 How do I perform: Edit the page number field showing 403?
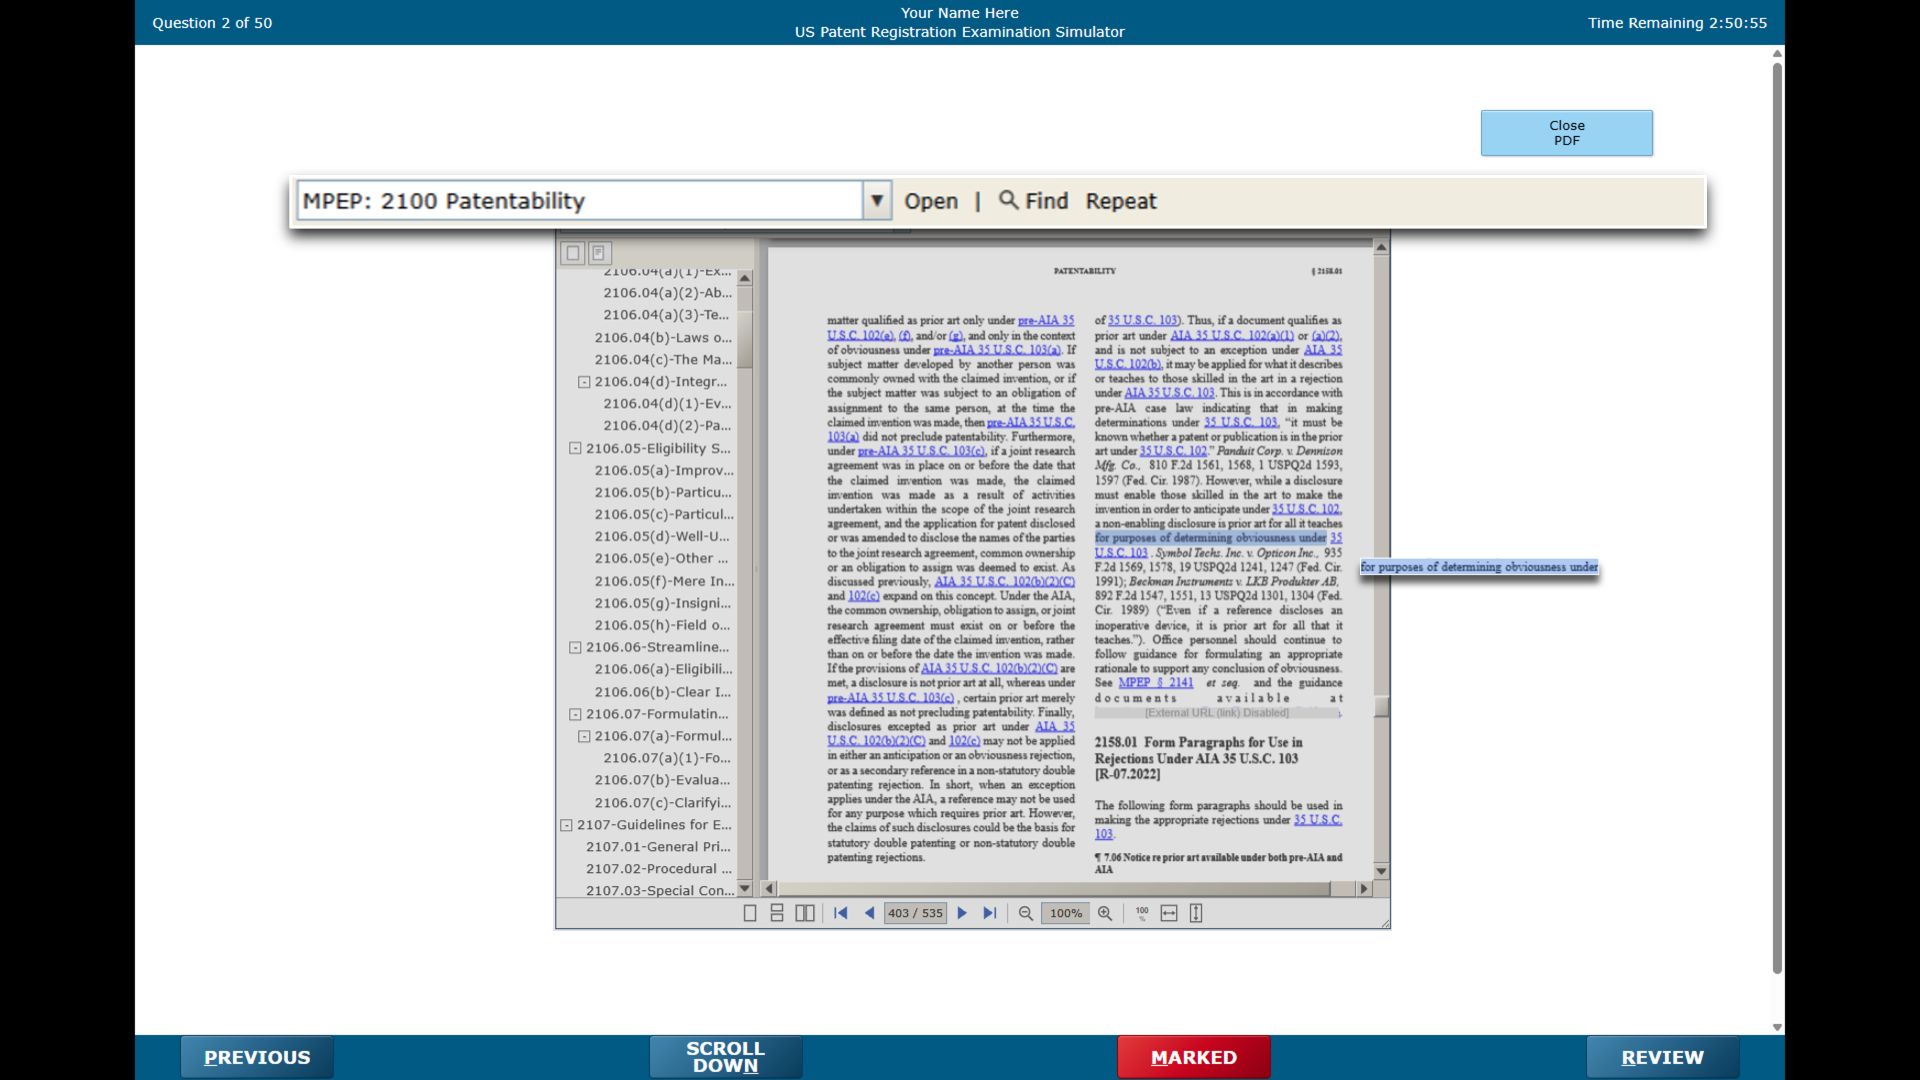click(x=914, y=912)
